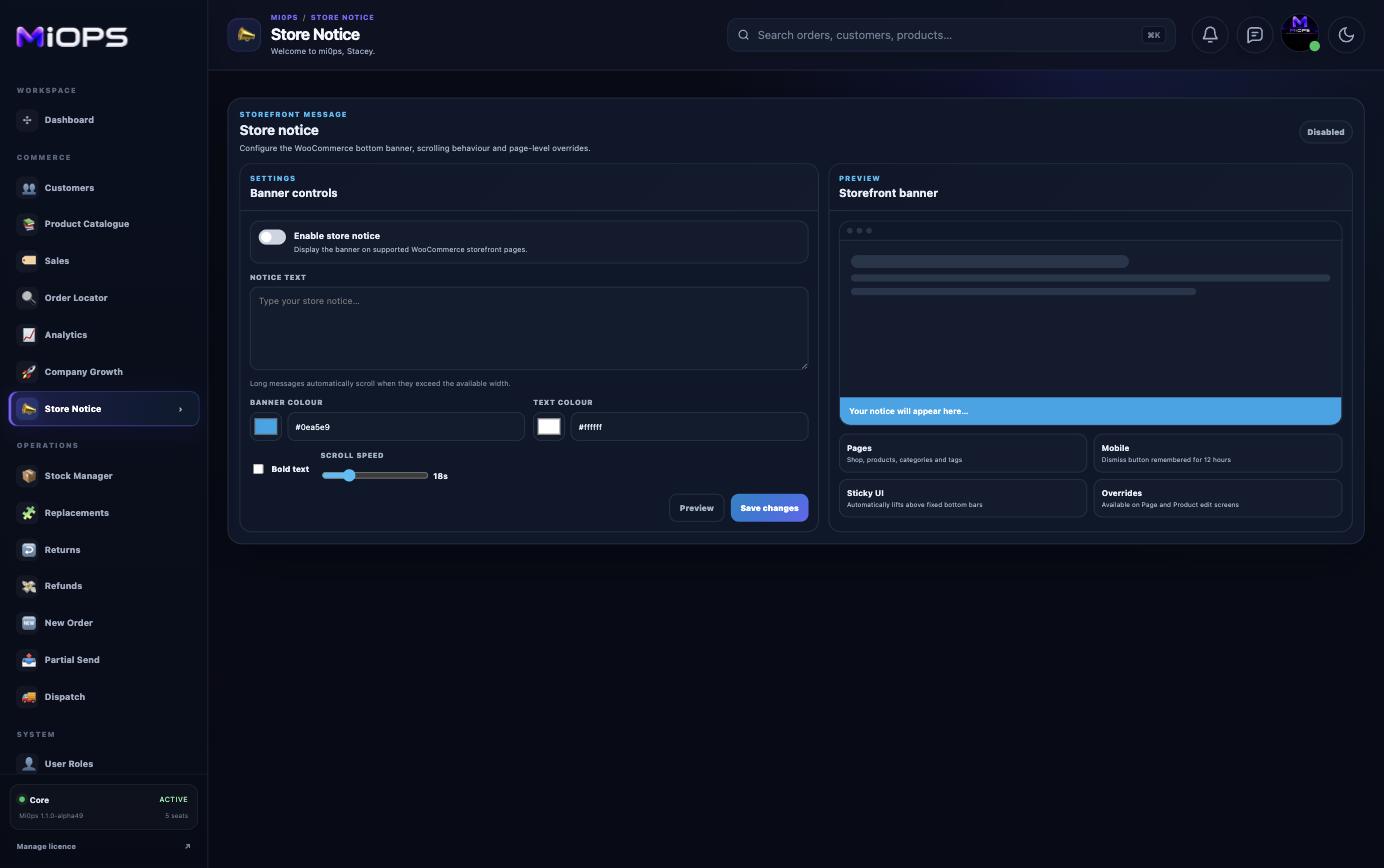The width and height of the screenshot is (1384, 868).
Task: Toggle the Enable store notice switch
Action: (x=272, y=237)
